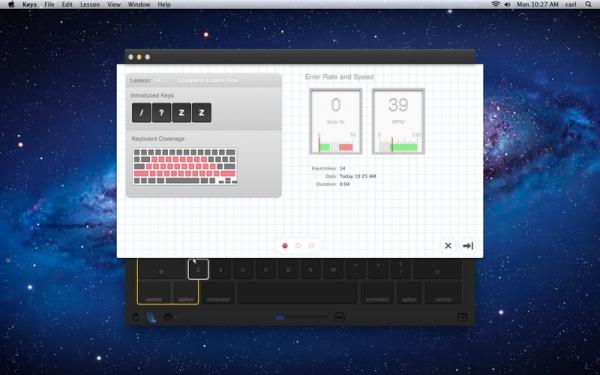Select the first red page indicator dot
The height and width of the screenshot is (375, 600).
click(285, 246)
